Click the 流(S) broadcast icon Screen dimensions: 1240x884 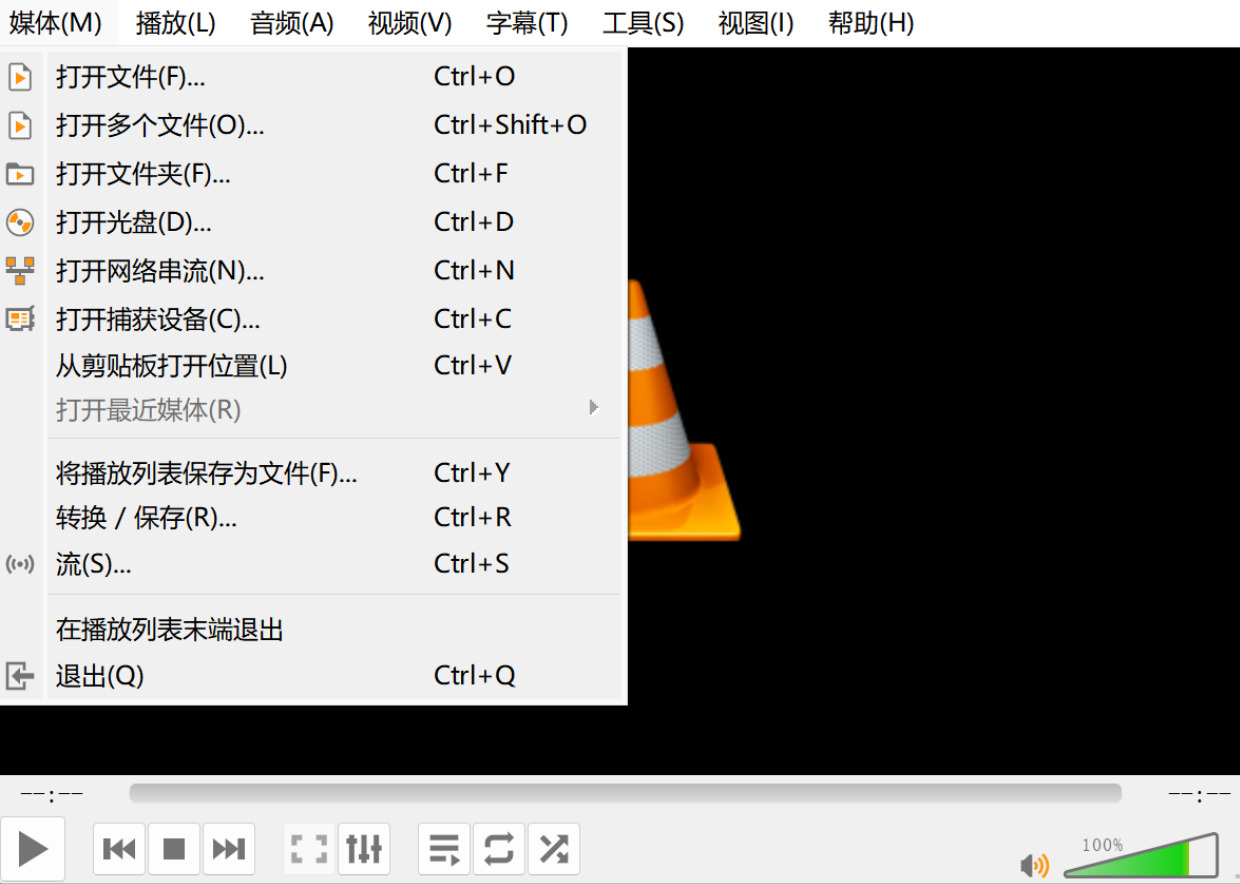pyautogui.click(x=20, y=564)
